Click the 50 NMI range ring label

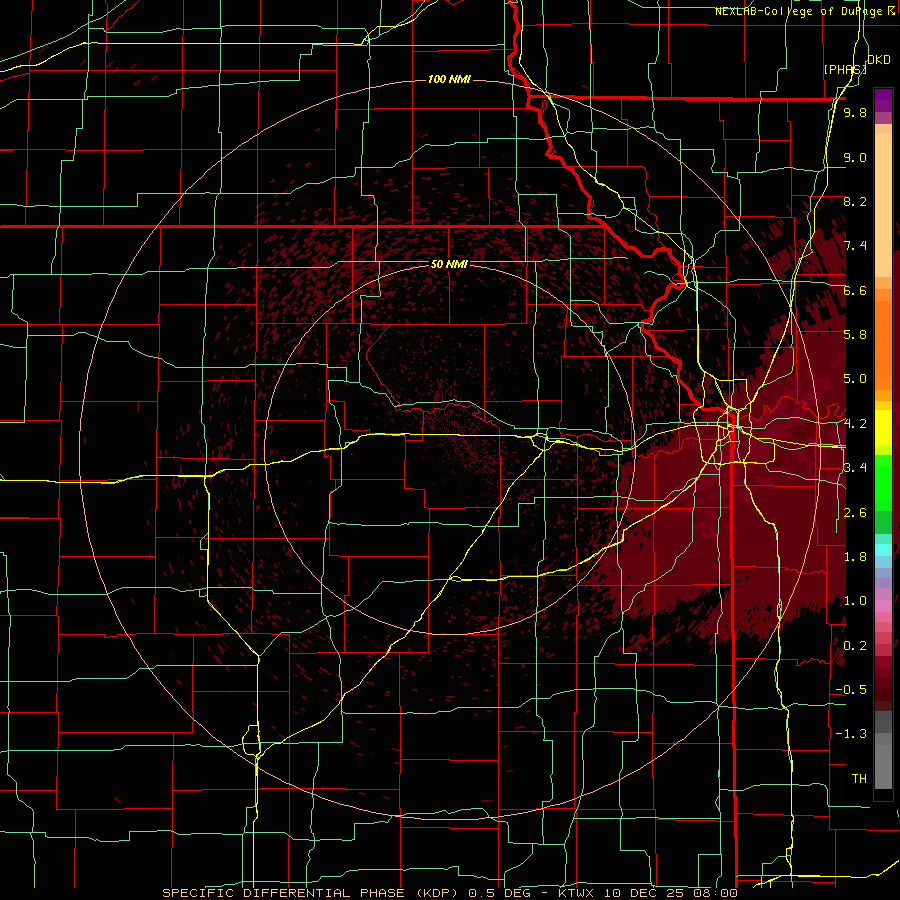pos(449,264)
